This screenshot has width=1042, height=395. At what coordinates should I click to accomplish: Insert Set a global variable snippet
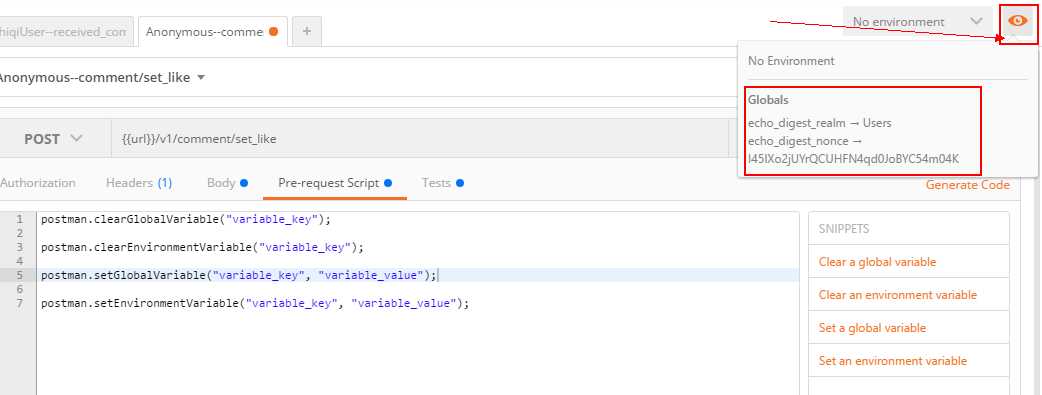tap(872, 328)
